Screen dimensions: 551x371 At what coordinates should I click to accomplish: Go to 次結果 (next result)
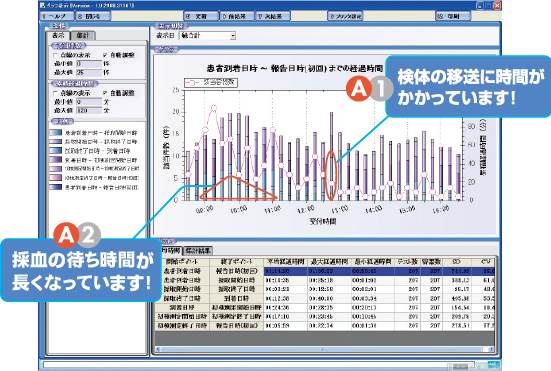pos(273,16)
